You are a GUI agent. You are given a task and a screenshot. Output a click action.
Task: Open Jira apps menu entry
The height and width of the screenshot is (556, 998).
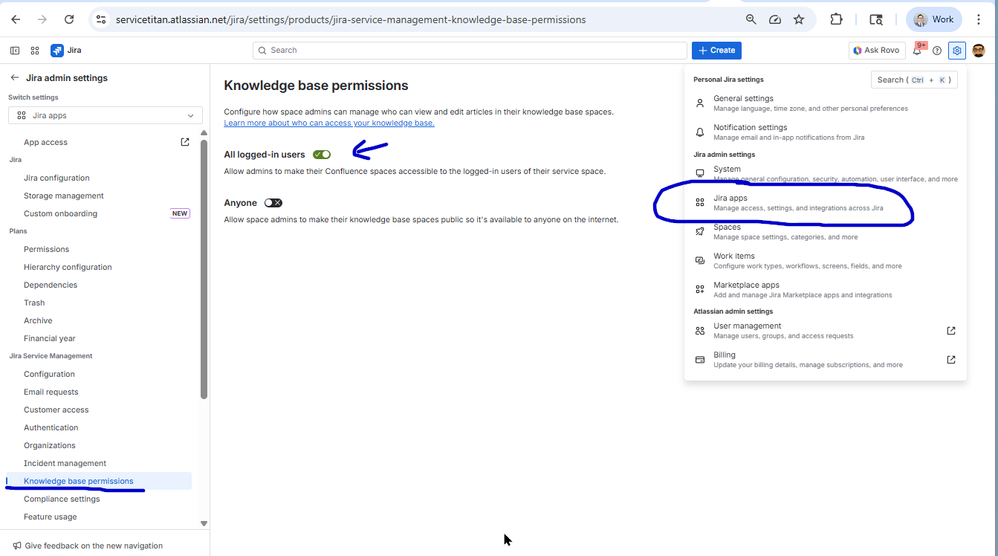(825, 202)
